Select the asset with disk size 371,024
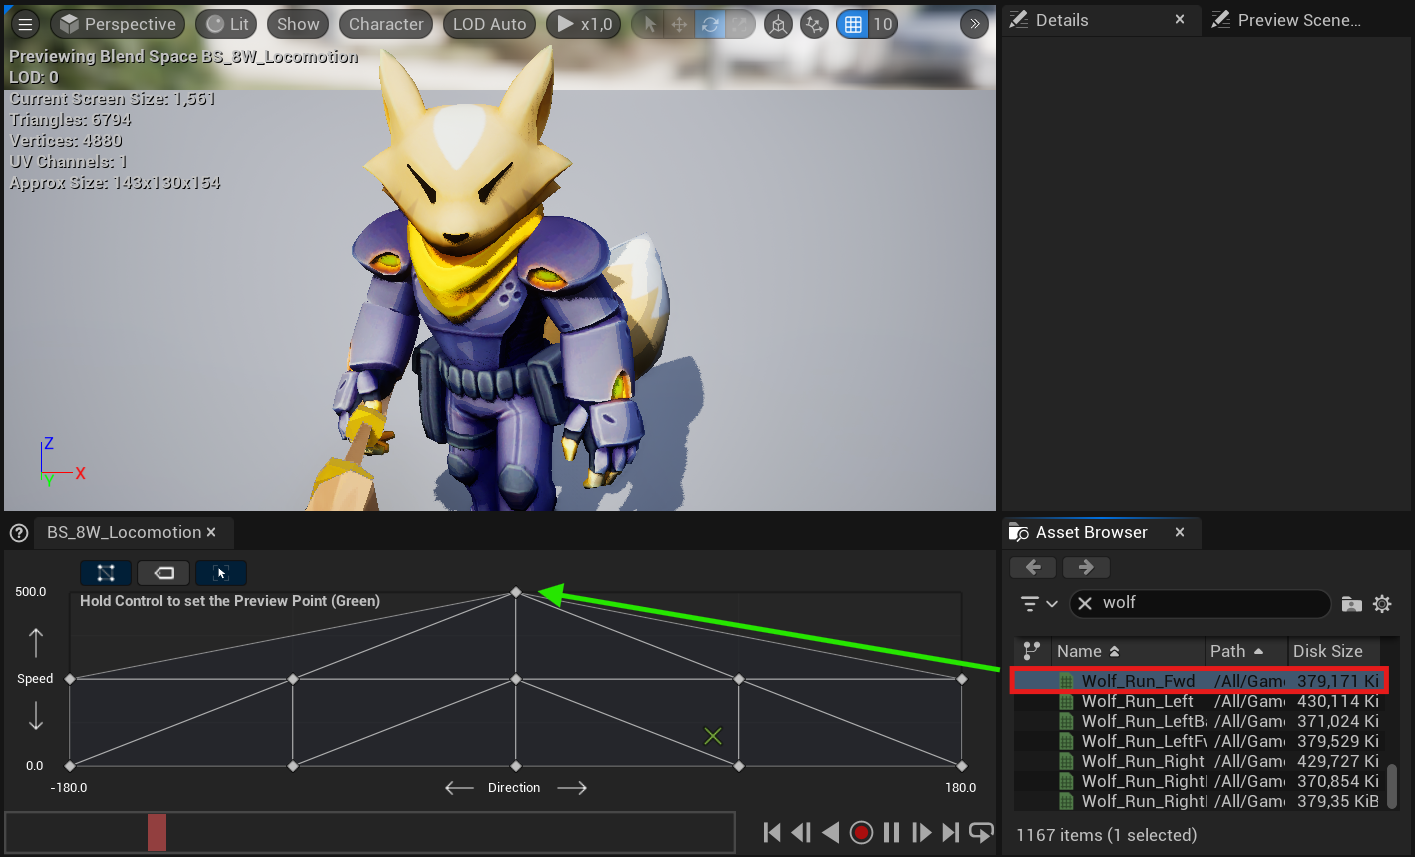This screenshot has height=857, width=1415. tap(1199, 721)
